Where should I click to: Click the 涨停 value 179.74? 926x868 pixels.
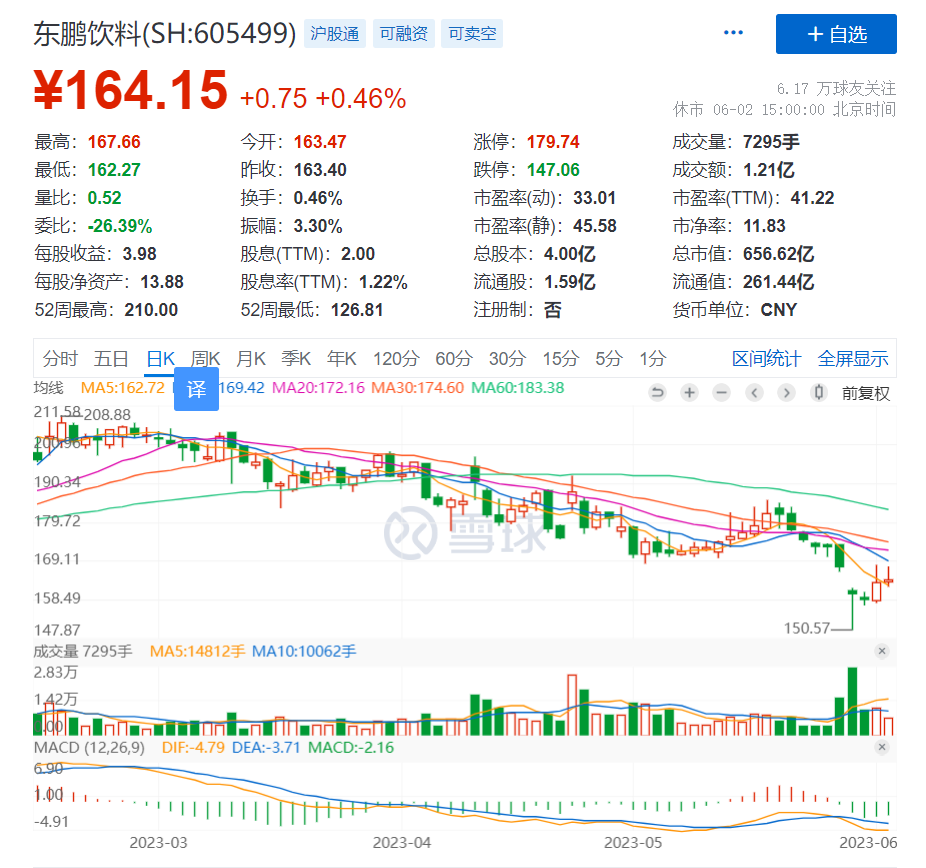coord(553,142)
